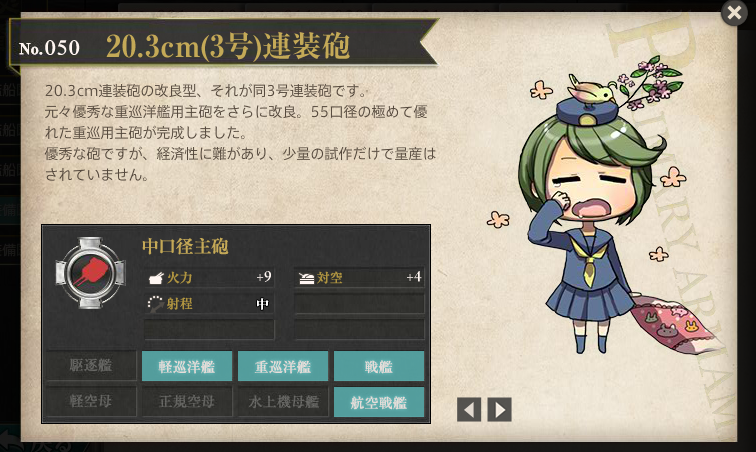
Task: Select the 航空戦艦 ship type tile
Action: click(378, 402)
